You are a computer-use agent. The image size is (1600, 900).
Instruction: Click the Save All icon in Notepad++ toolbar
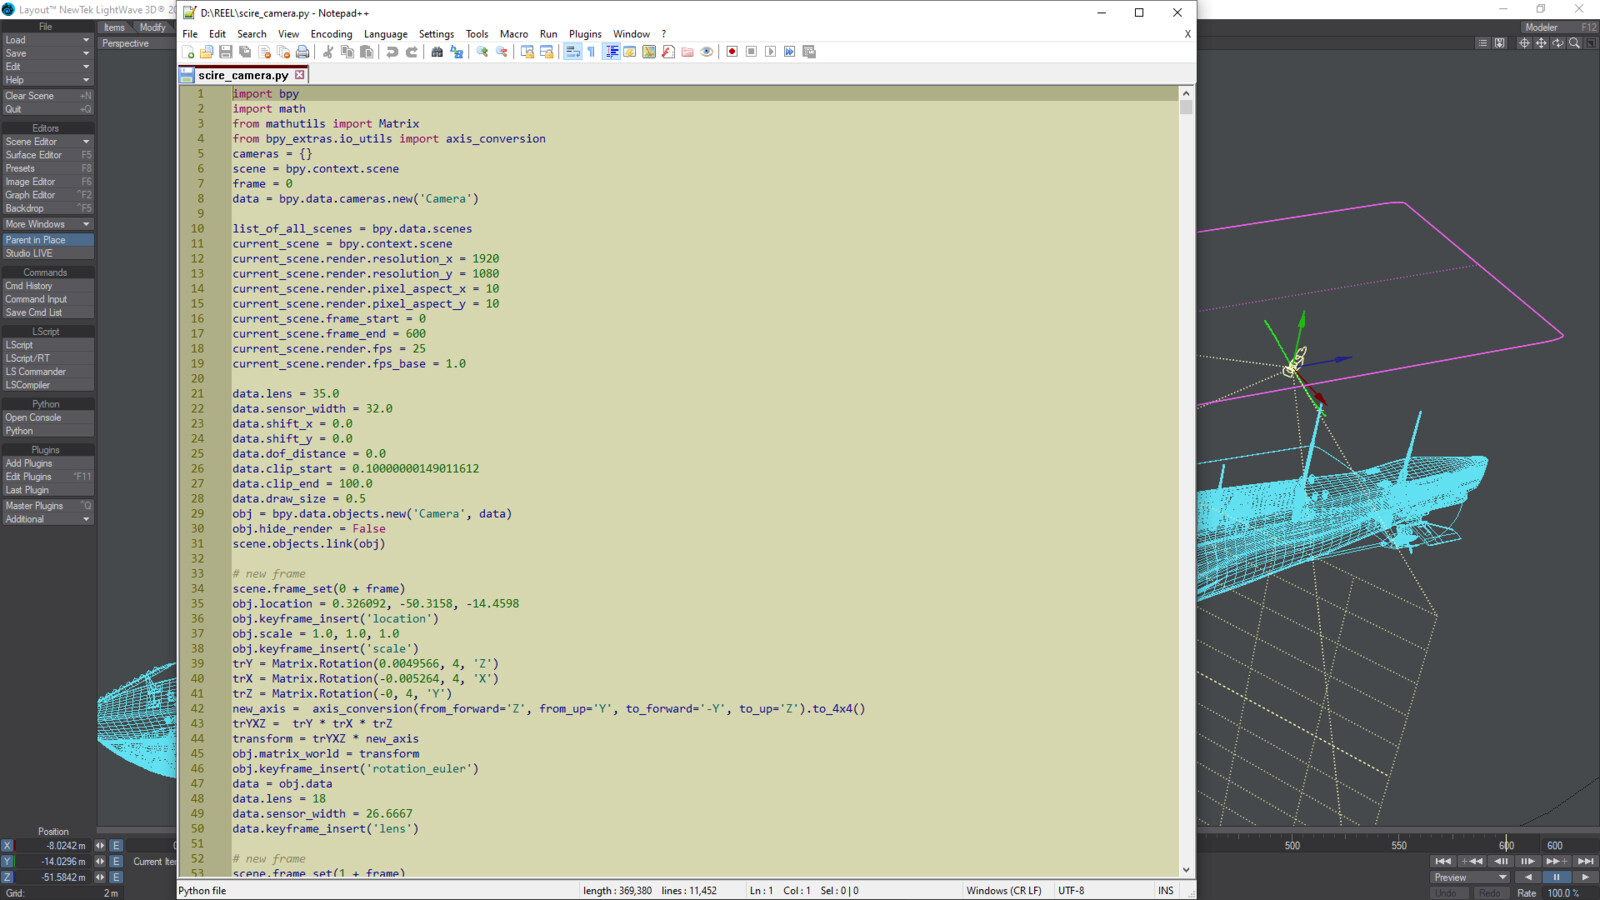pyautogui.click(x=245, y=52)
